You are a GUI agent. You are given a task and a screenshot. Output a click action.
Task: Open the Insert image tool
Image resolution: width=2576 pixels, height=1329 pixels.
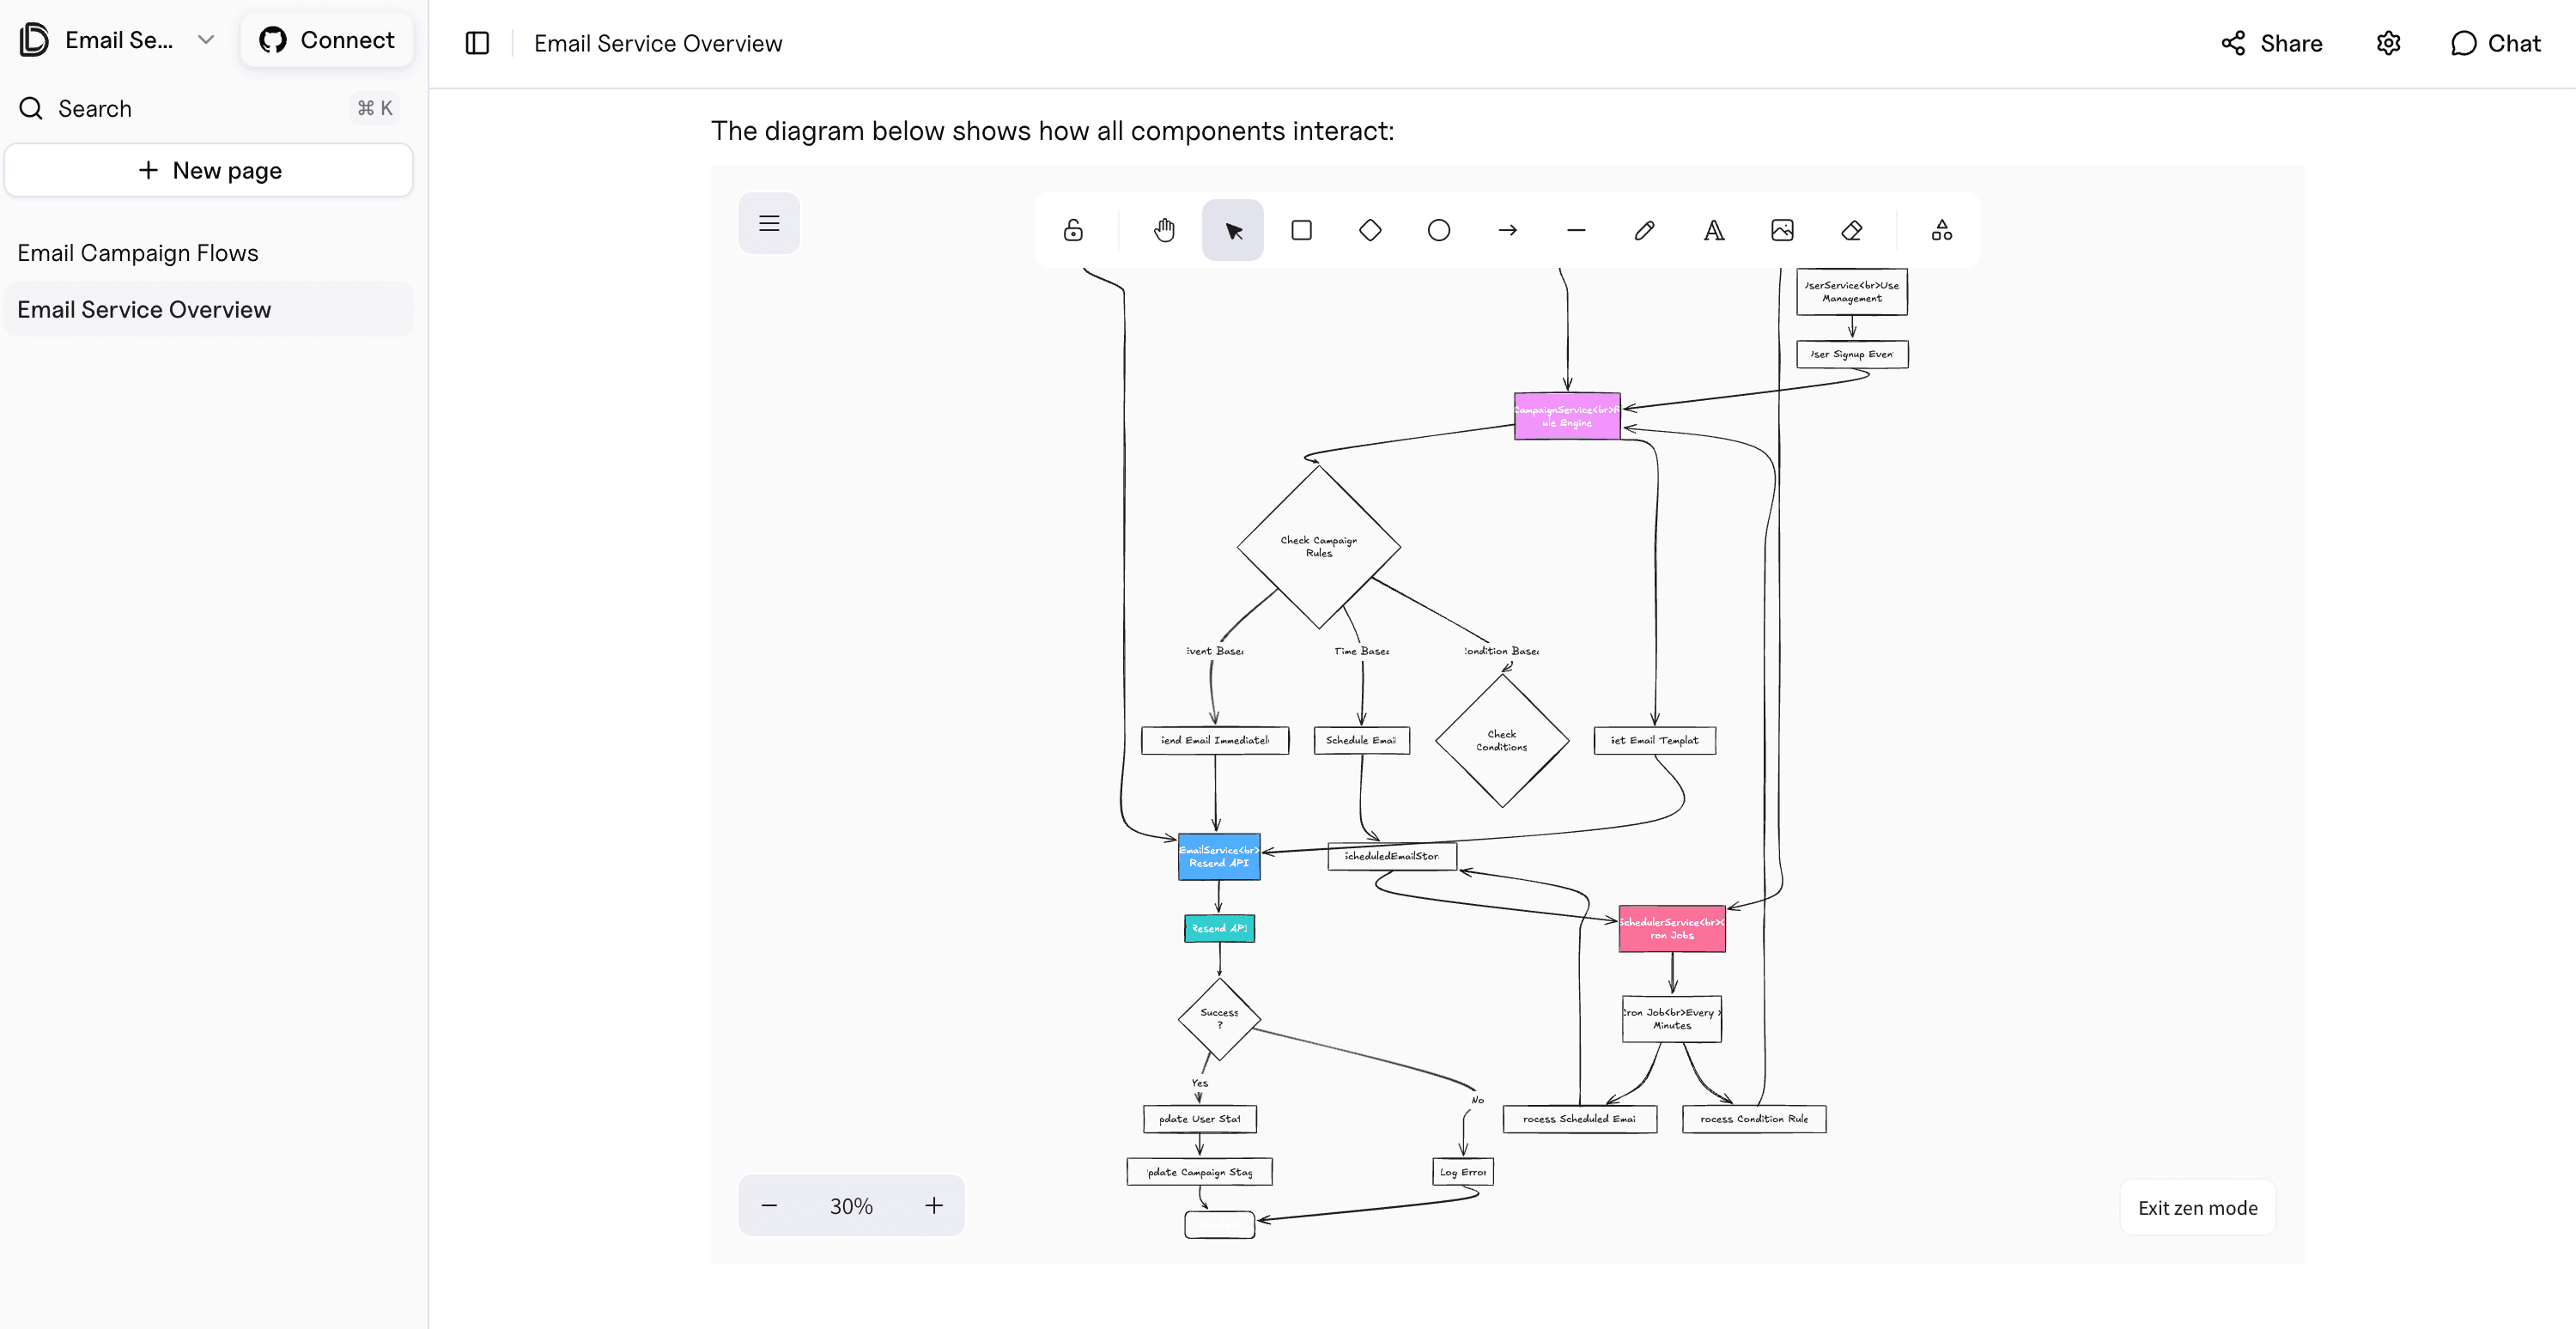(x=1782, y=230)
